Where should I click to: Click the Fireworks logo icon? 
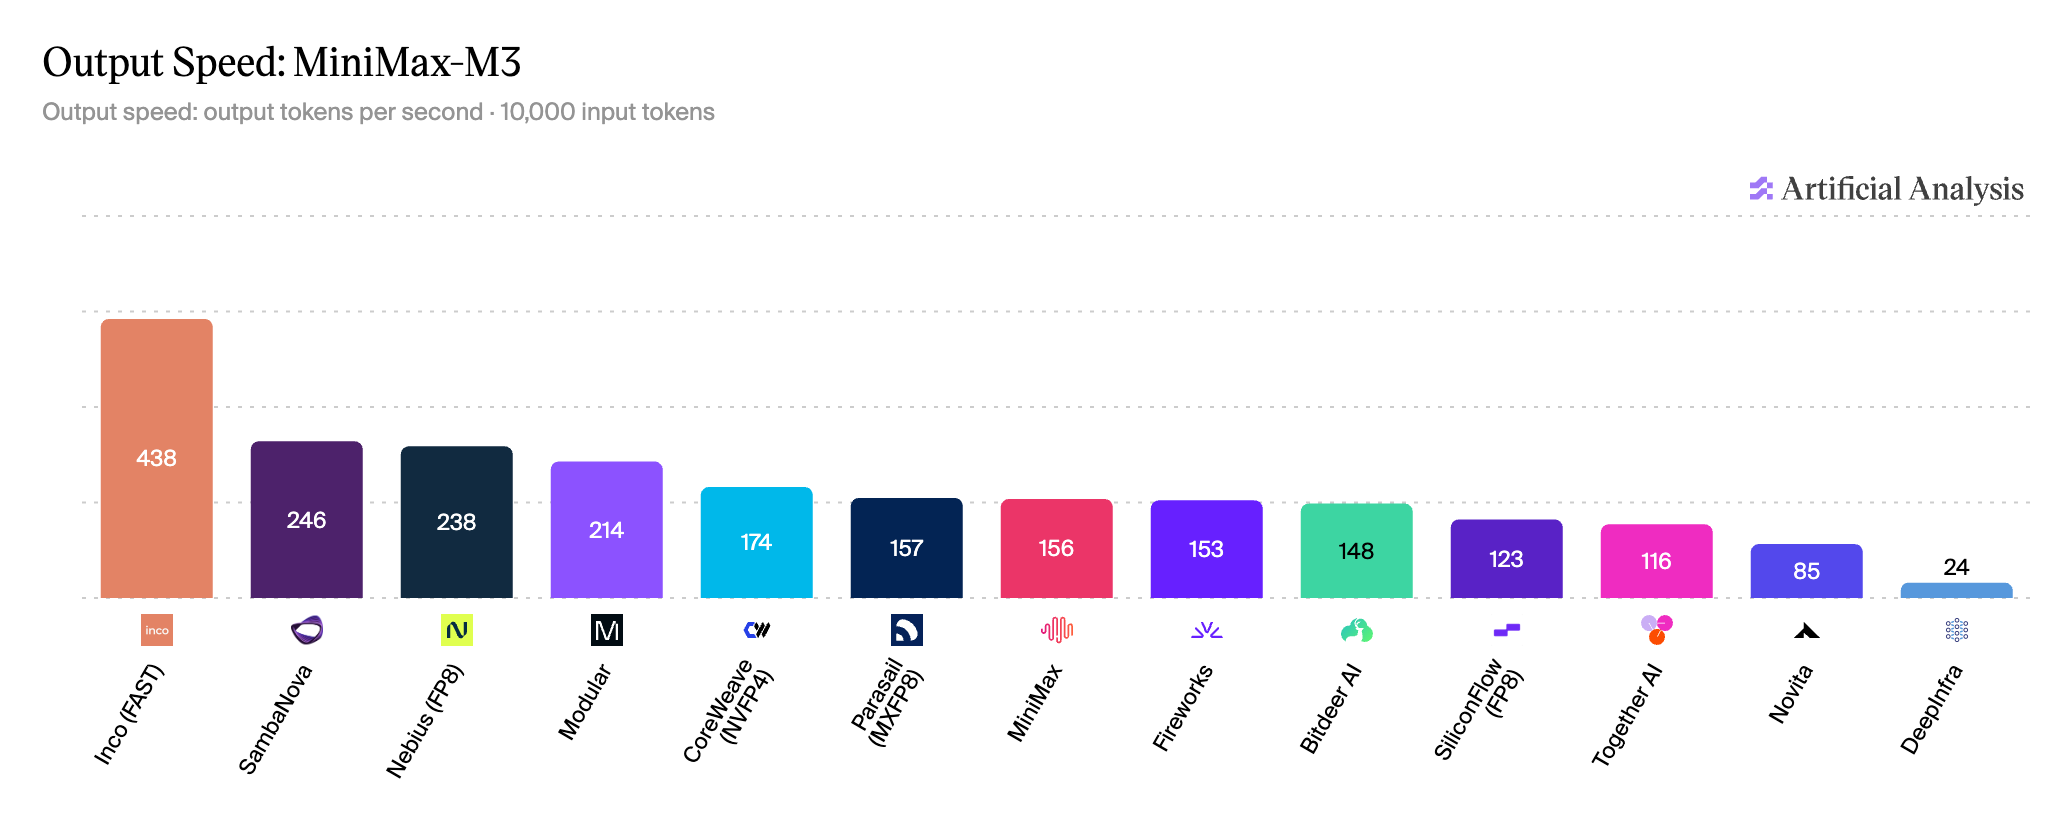coord(1207,630)
